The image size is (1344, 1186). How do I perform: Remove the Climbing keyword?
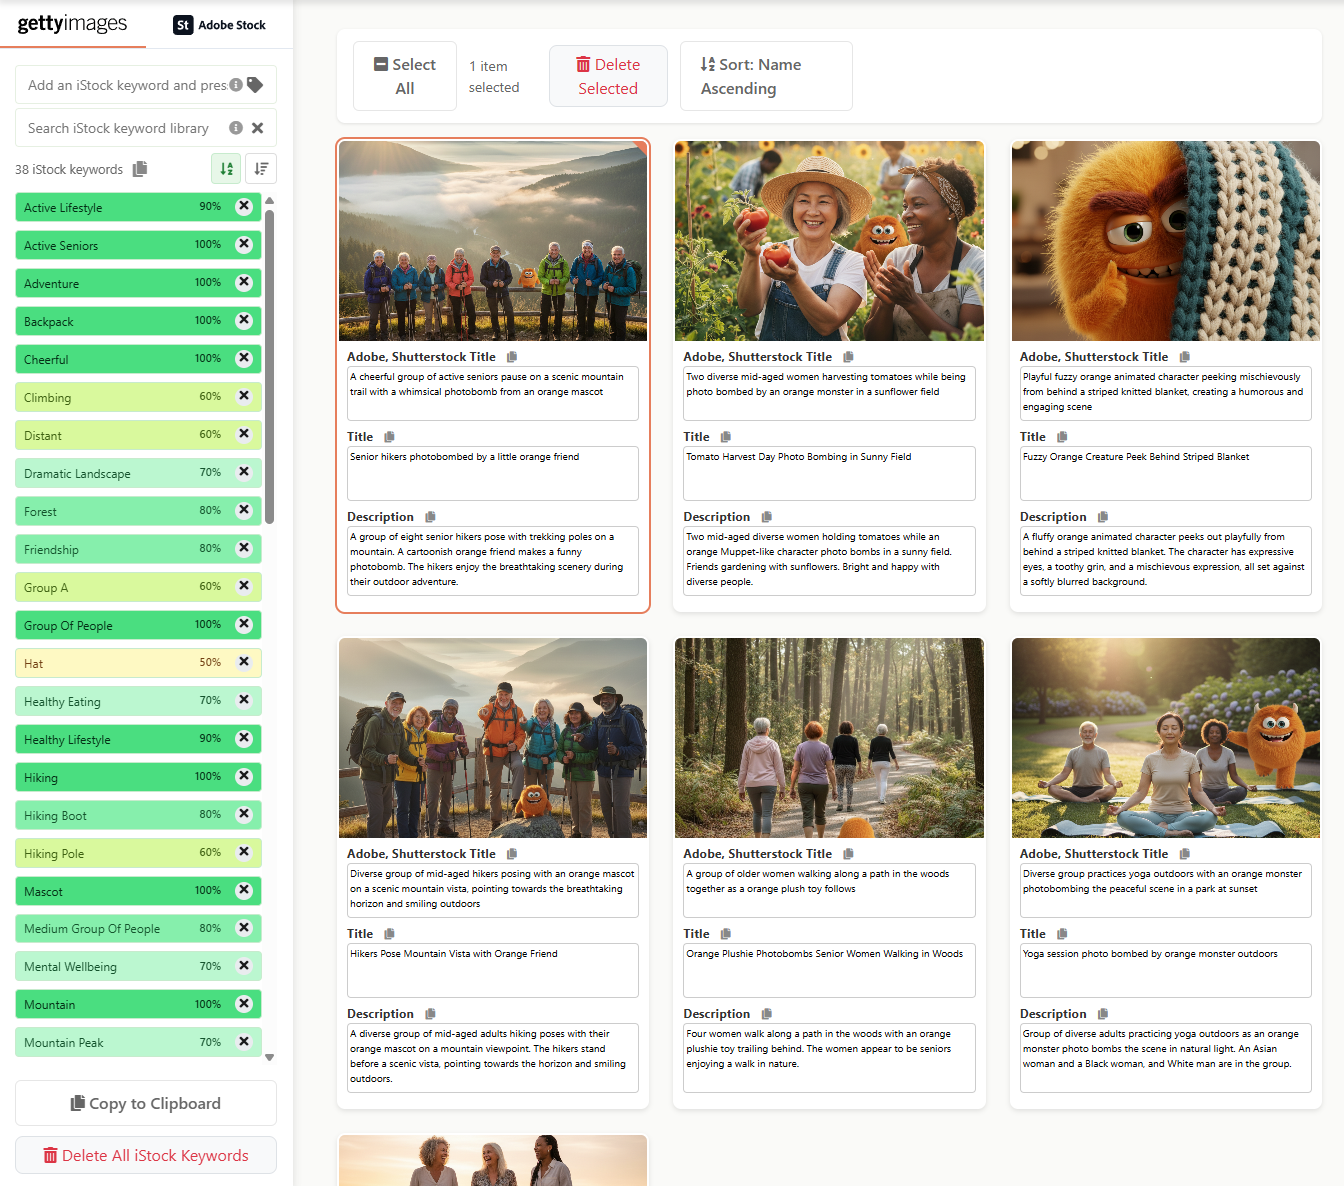coord(244,397)
